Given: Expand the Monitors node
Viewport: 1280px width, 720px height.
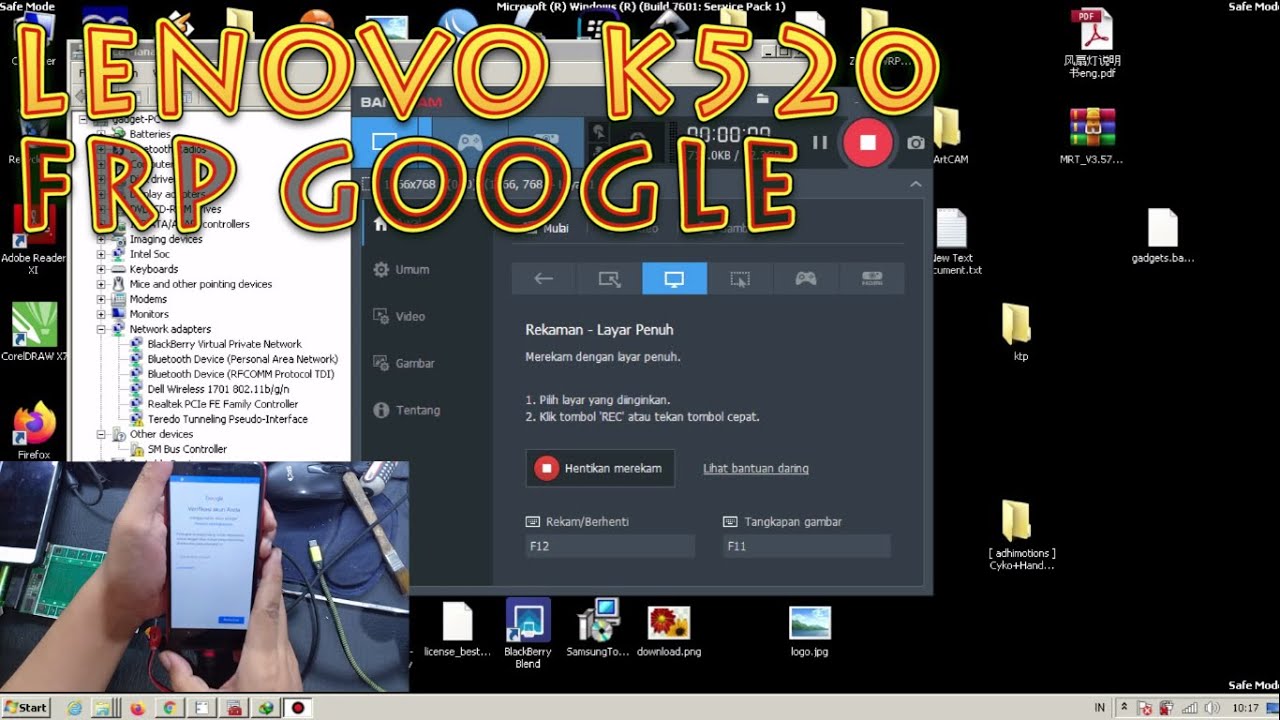Looking at the screenshot, I should 101,315.
